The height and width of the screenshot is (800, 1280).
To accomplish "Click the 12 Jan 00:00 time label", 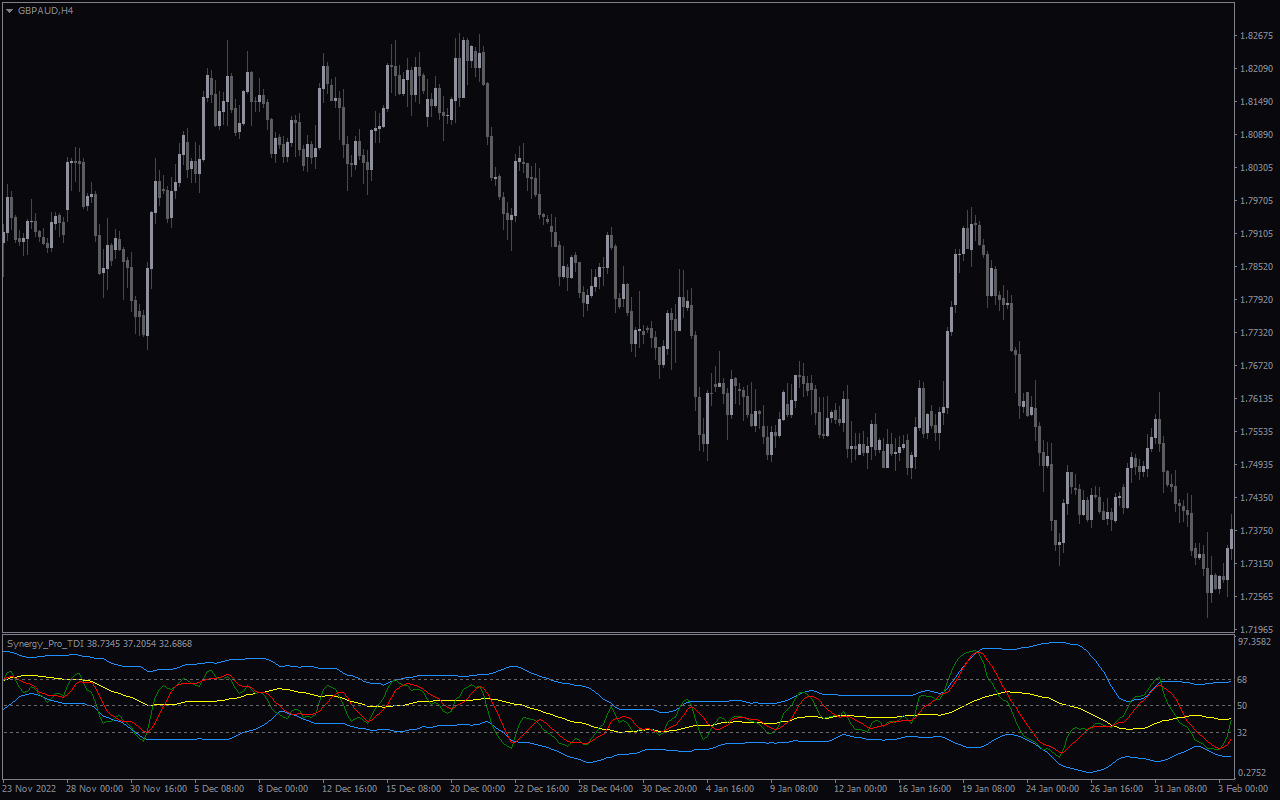I will [861, 789].
